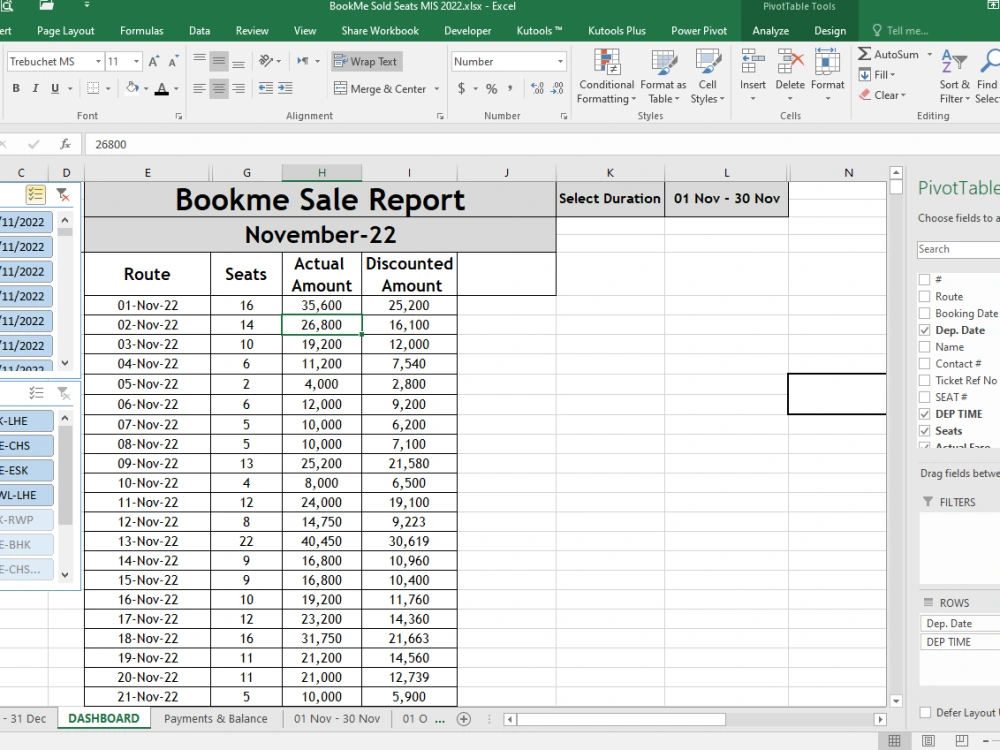Viewport: 1000px width, 750px height.
Task: Open the font size dropdown
Action: 136,61
